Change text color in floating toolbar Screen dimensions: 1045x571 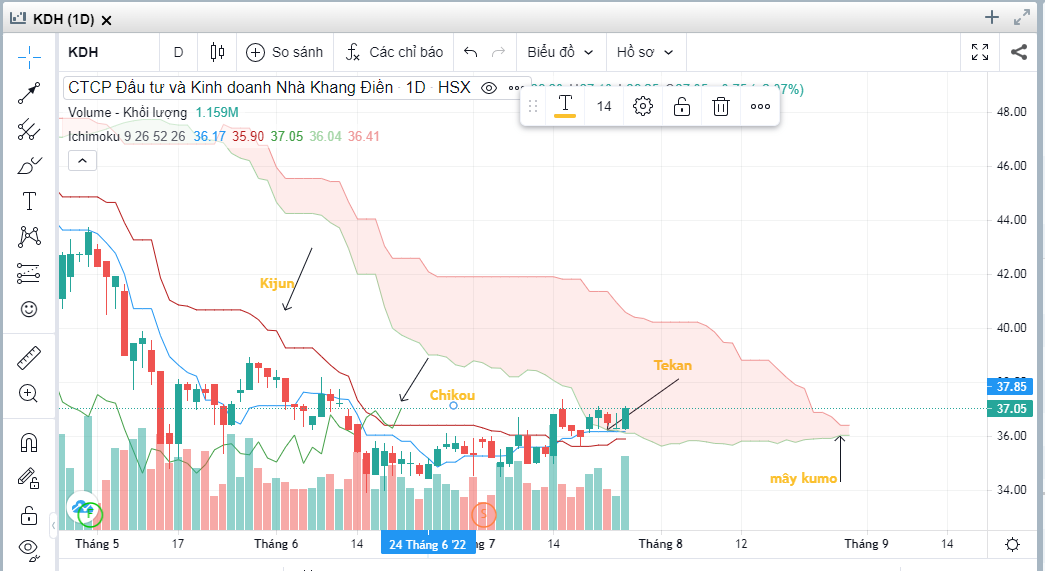[x=565, y=106]
